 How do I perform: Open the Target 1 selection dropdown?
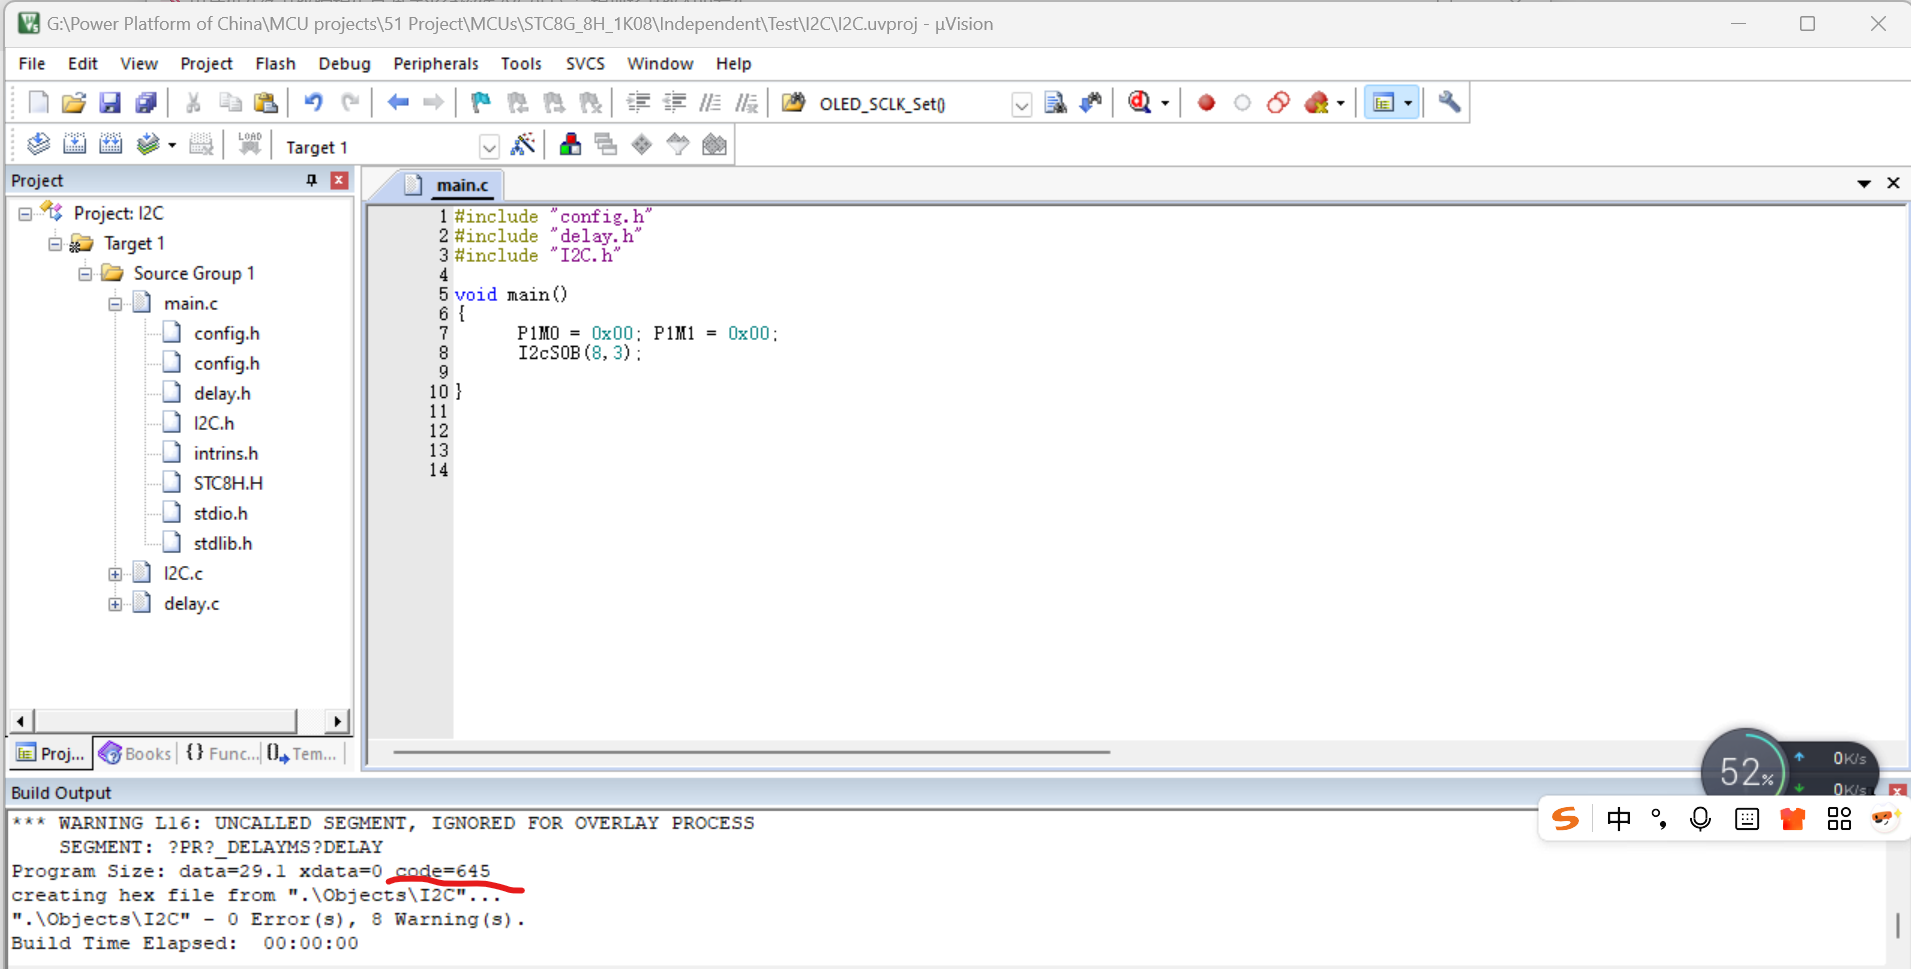pyautogui.click(x=489, y=148)
